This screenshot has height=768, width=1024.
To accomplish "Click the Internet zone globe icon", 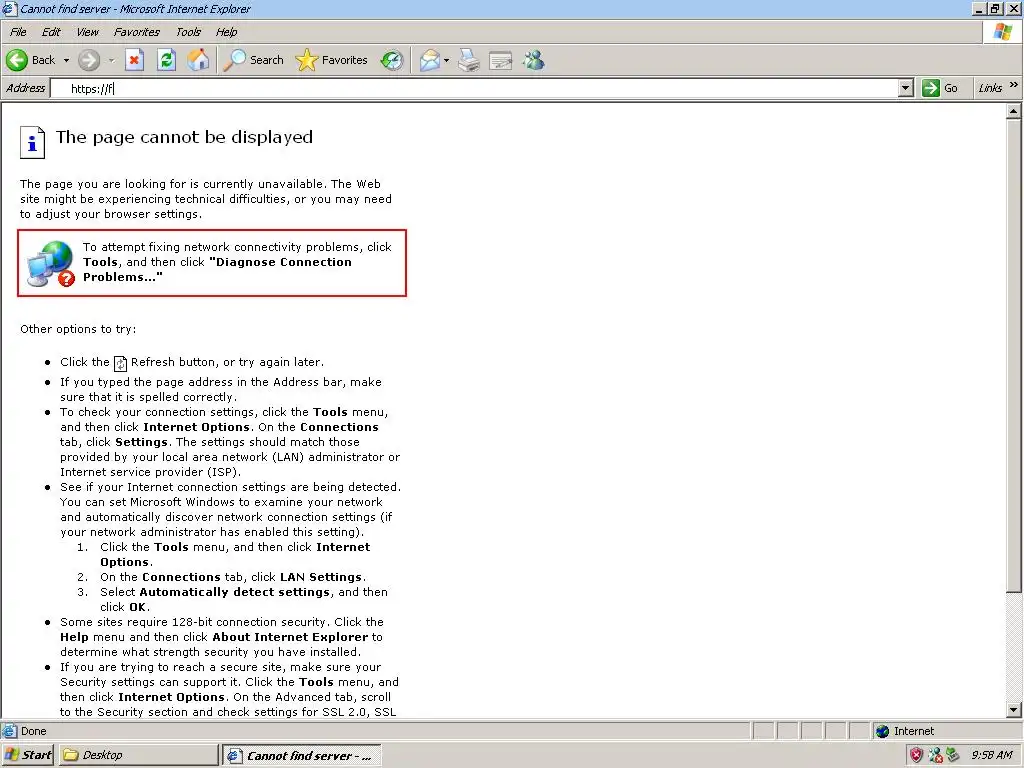I will (x=882, y=731).
